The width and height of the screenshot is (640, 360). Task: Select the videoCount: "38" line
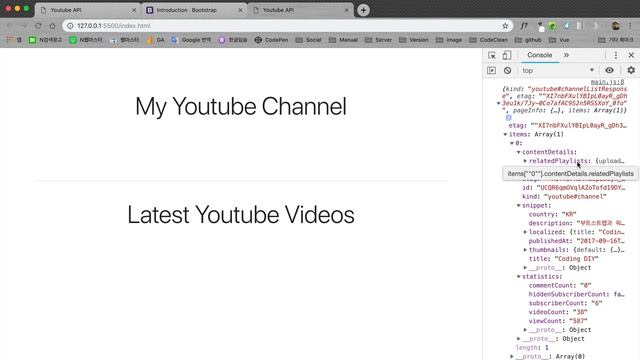[558, 312]
